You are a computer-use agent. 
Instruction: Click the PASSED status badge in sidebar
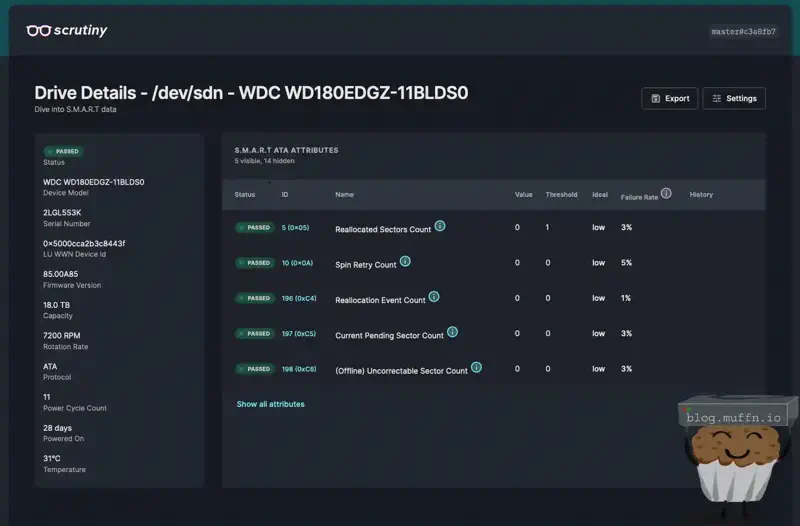(63, 151)
